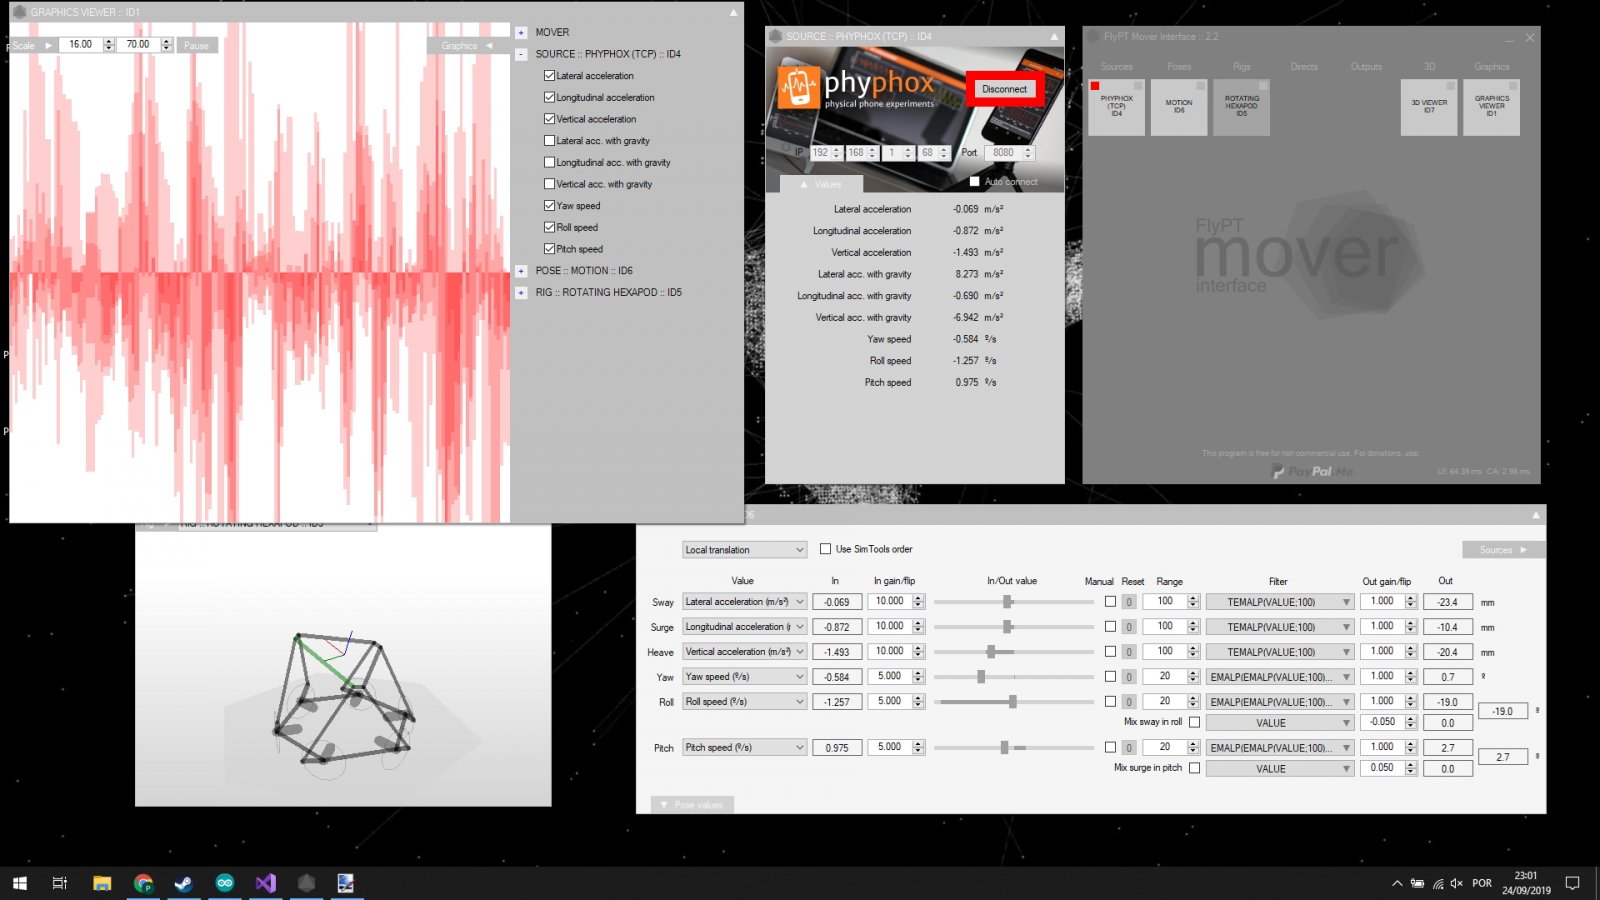1600x900 pixels.
Task: Click the network icon in the system tray
Action: coord(1438,883)
